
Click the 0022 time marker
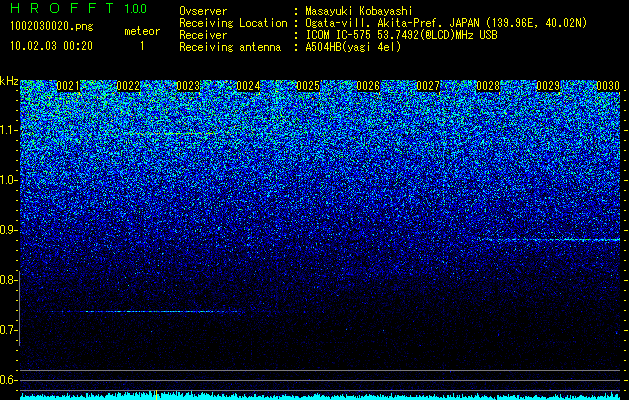(128, 86)
